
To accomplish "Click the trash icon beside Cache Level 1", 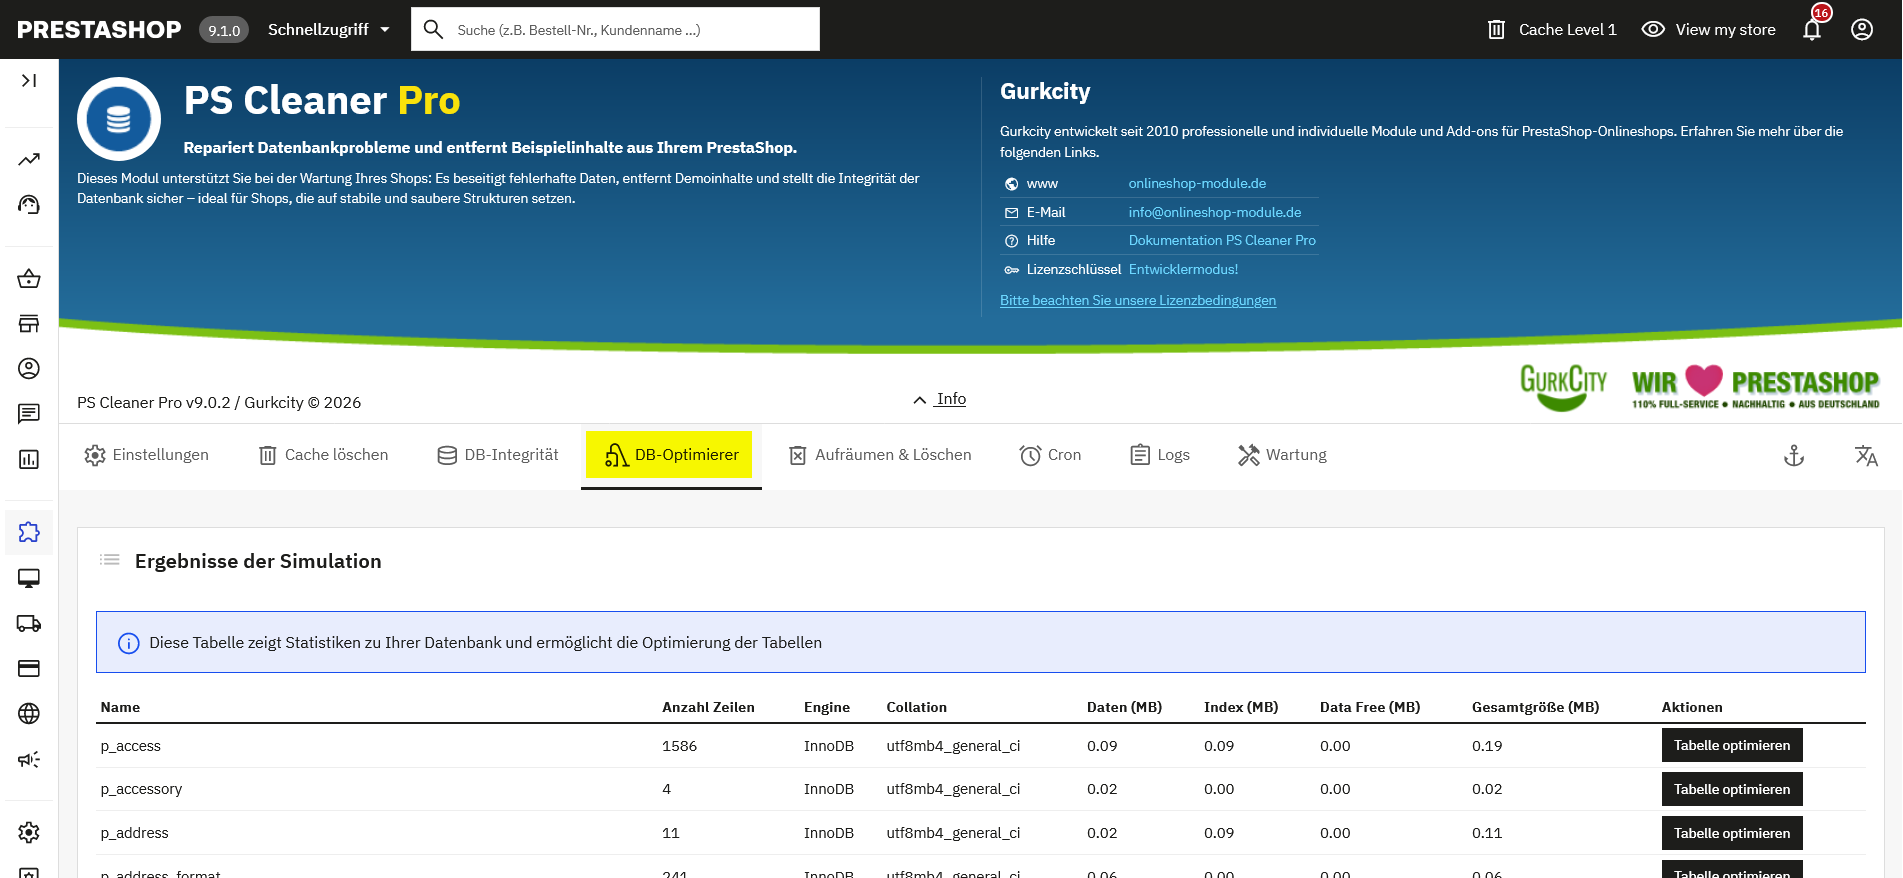I will pos(1496,30).
